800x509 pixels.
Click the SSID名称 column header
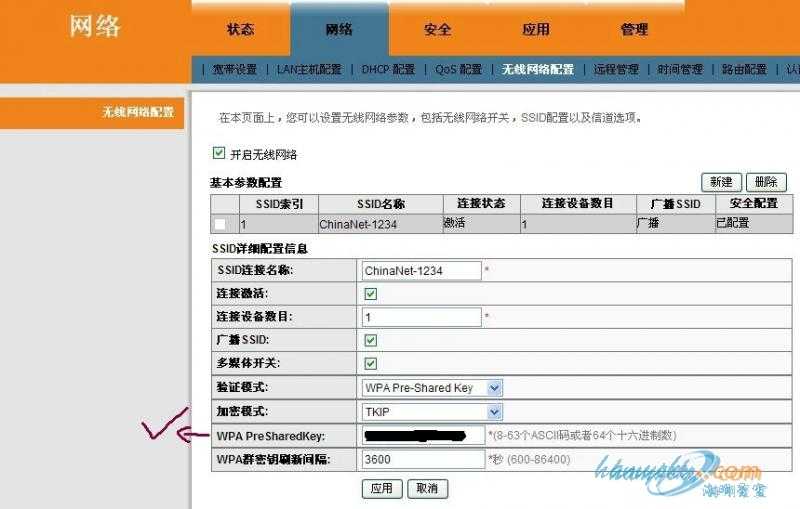tap(381, 204)
